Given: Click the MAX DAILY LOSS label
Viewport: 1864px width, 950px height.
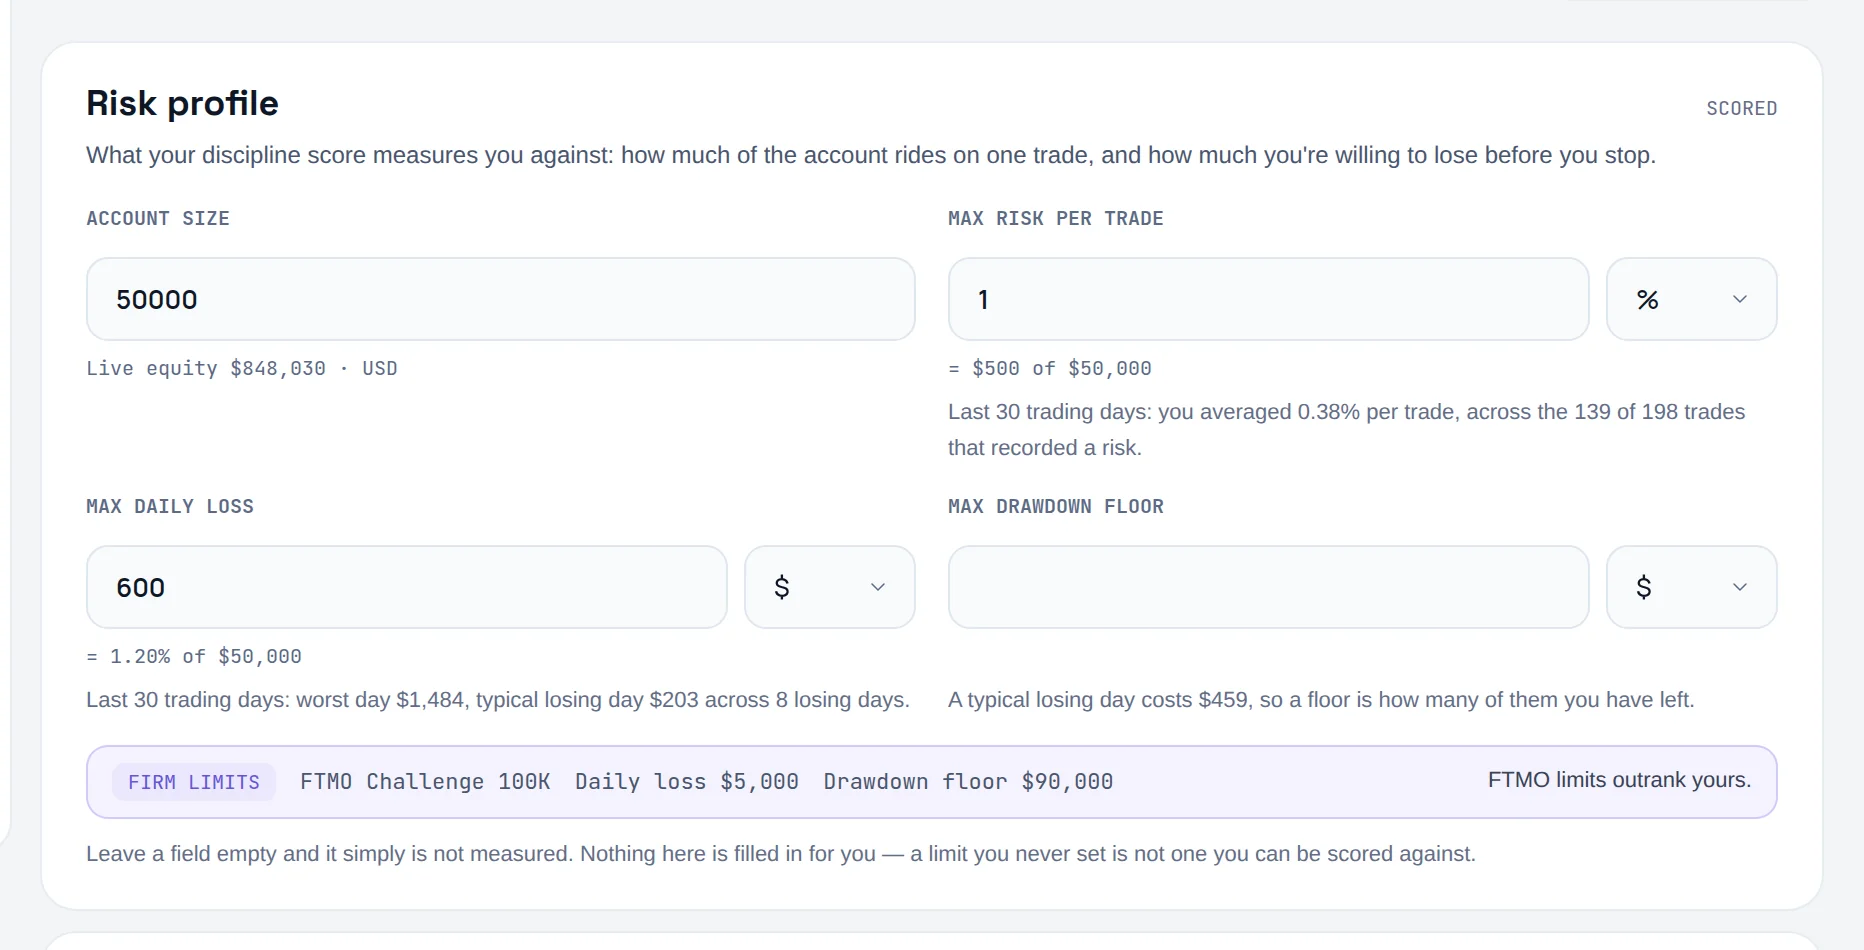Looking at the screenshot, I should (x=170, y=506).
